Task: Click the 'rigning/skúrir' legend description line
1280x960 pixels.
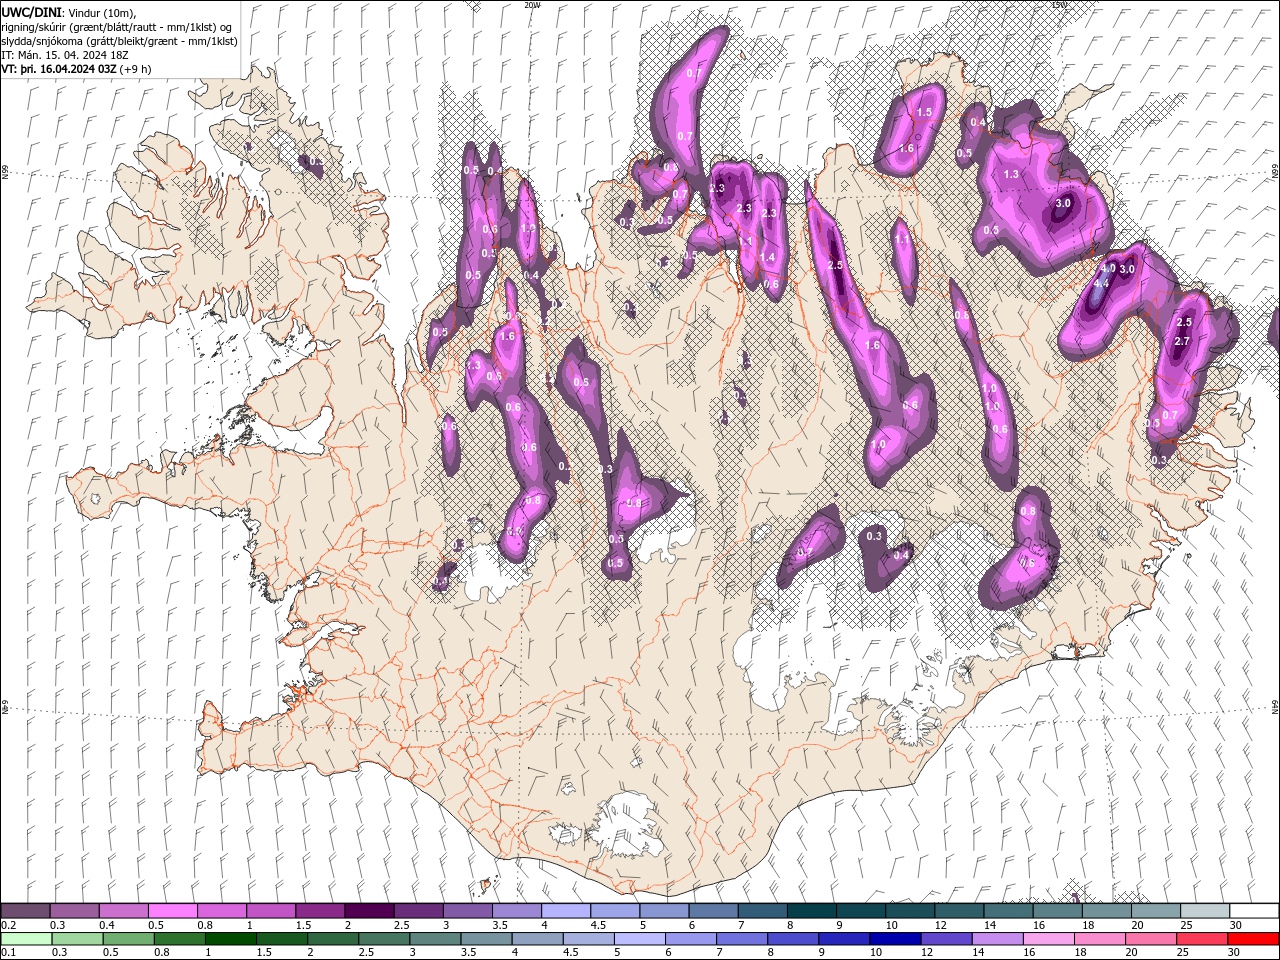Action: (x=117, y=27)
